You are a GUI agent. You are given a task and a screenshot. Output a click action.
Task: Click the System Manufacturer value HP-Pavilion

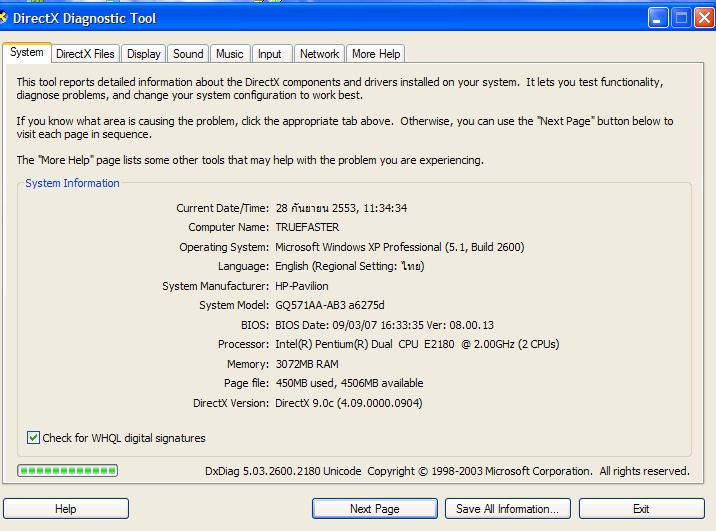coord(301,286)
